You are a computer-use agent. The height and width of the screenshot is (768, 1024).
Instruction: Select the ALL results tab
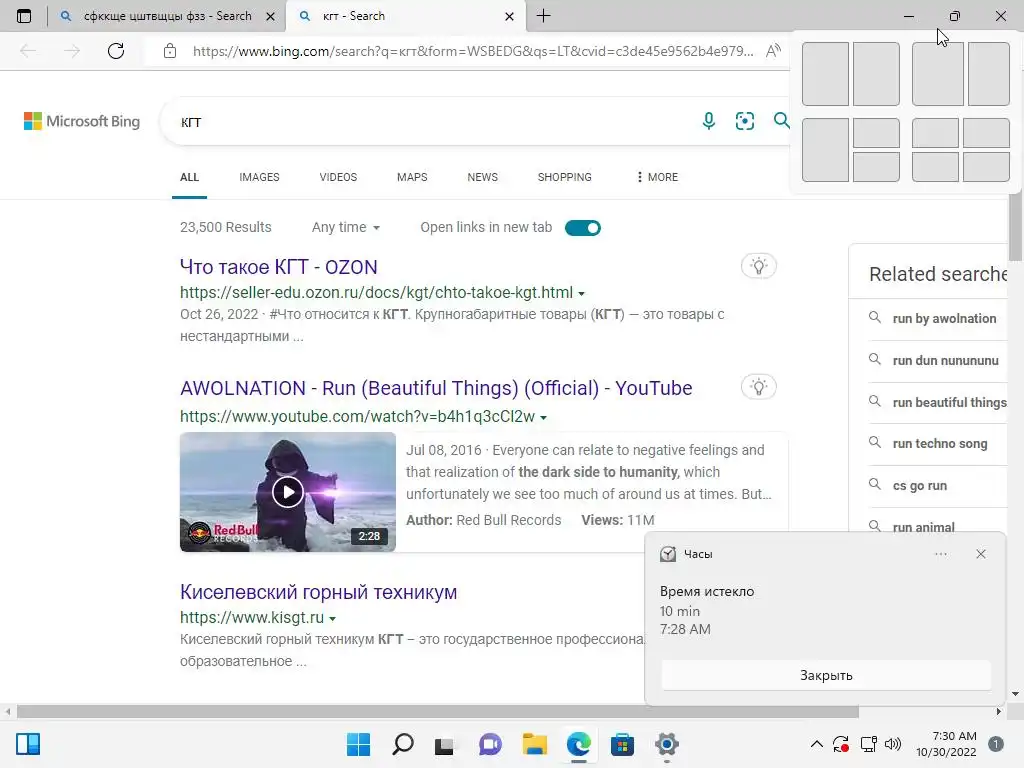point(189,177)
